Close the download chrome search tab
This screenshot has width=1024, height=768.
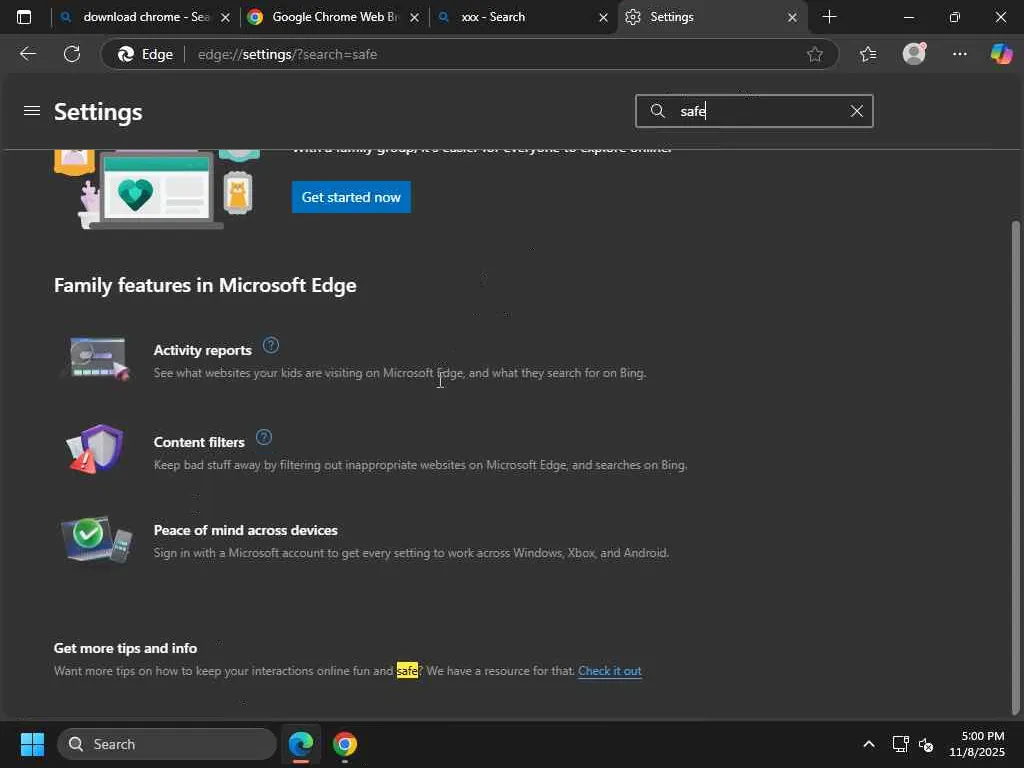pyautogui.click(x=225, y=18)
